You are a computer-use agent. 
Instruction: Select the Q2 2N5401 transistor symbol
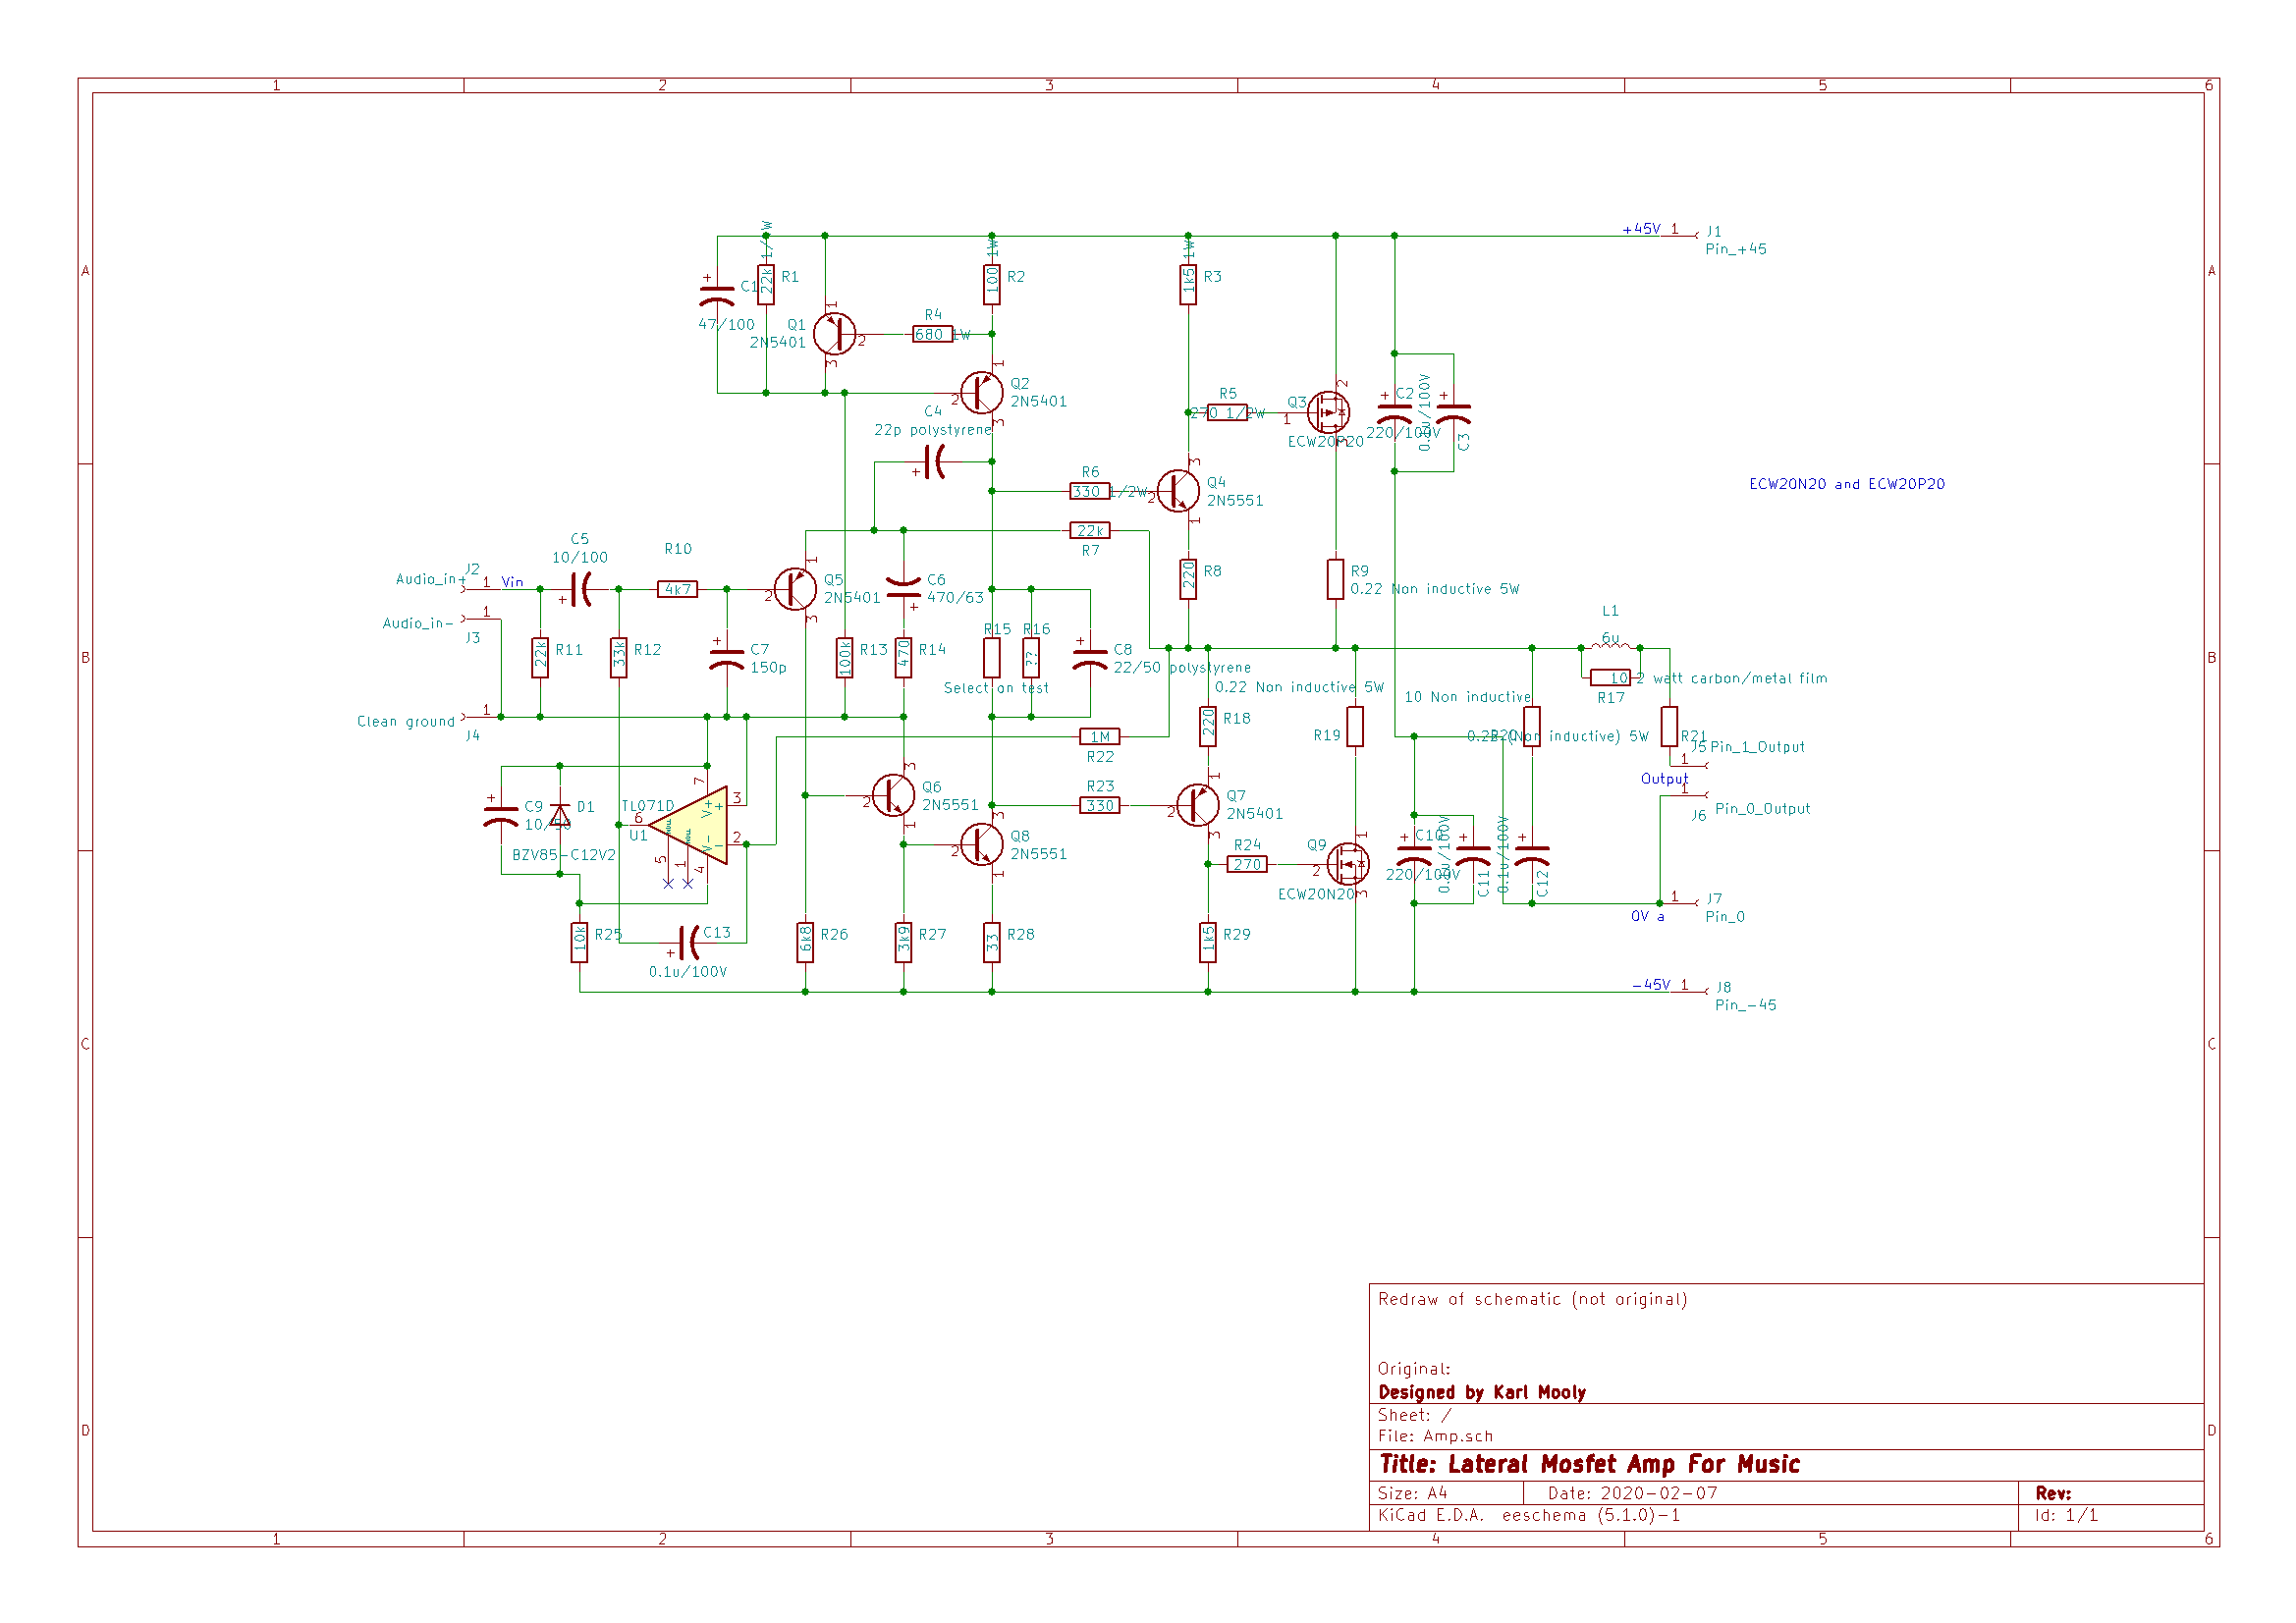point(982,393)
